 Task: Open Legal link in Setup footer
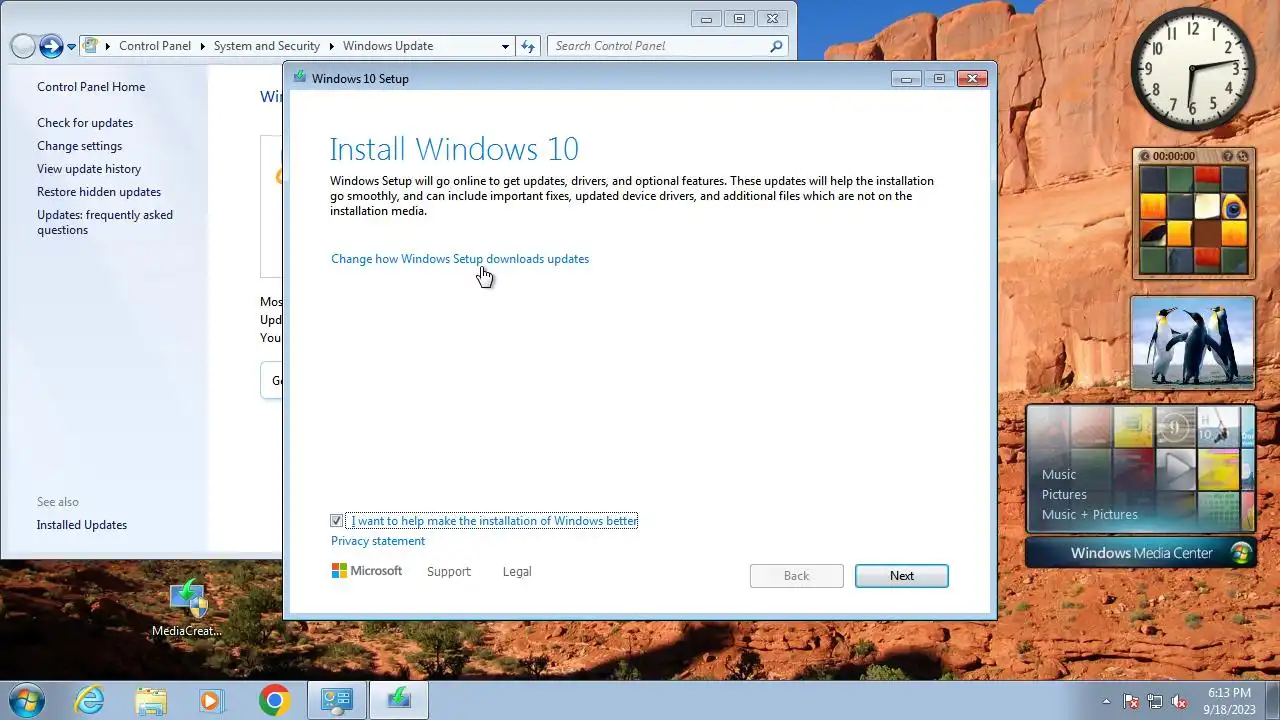[x=517, y=572]
